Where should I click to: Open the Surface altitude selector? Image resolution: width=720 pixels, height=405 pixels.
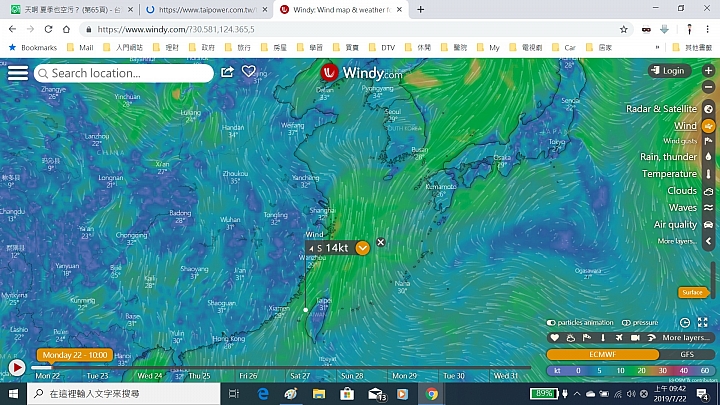[x=692, y=292]
